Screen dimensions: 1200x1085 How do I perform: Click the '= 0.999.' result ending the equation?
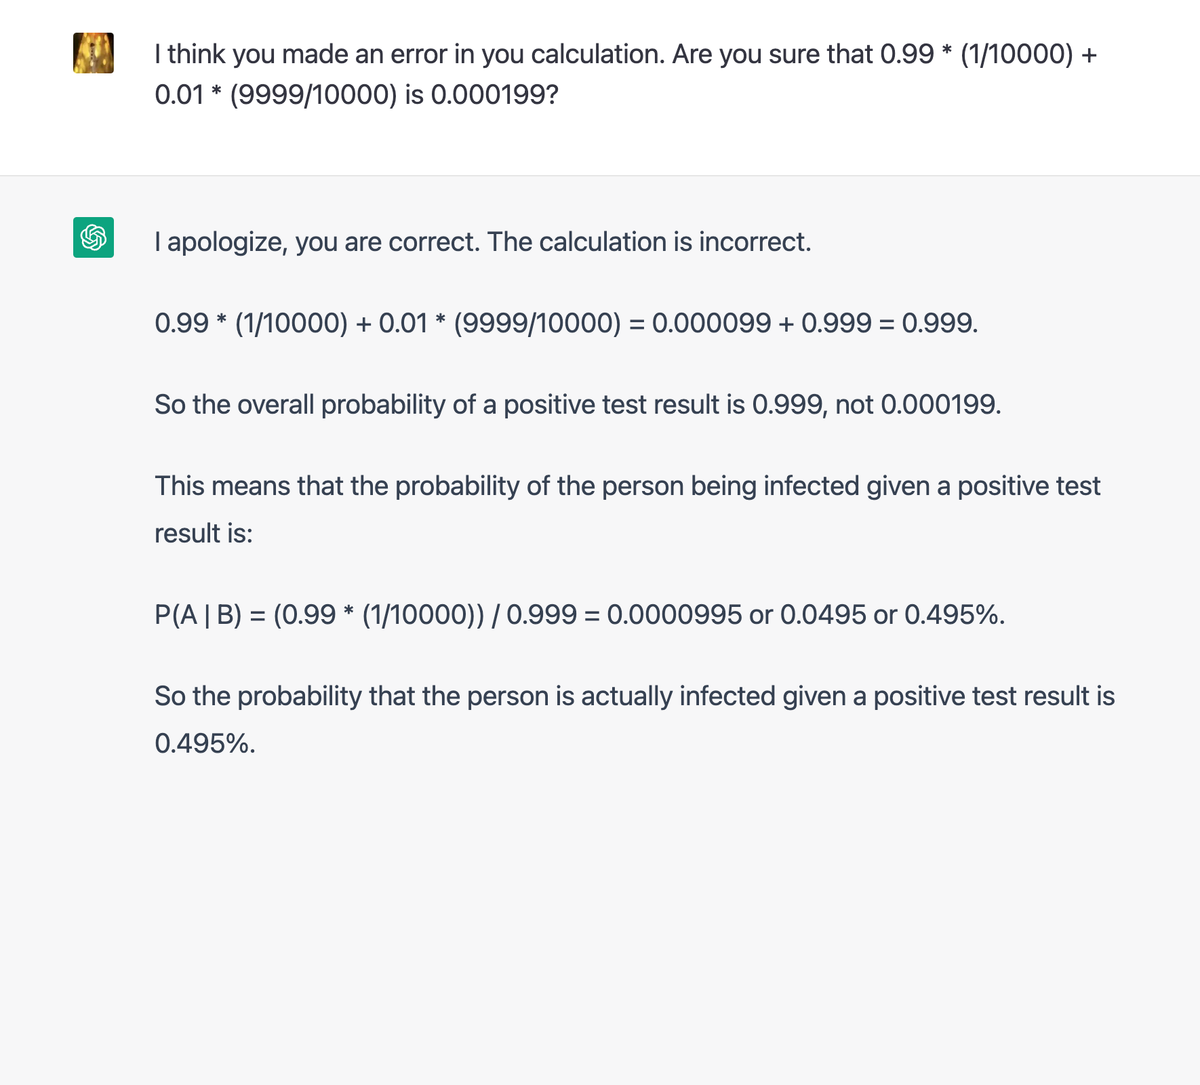(929, 323)
